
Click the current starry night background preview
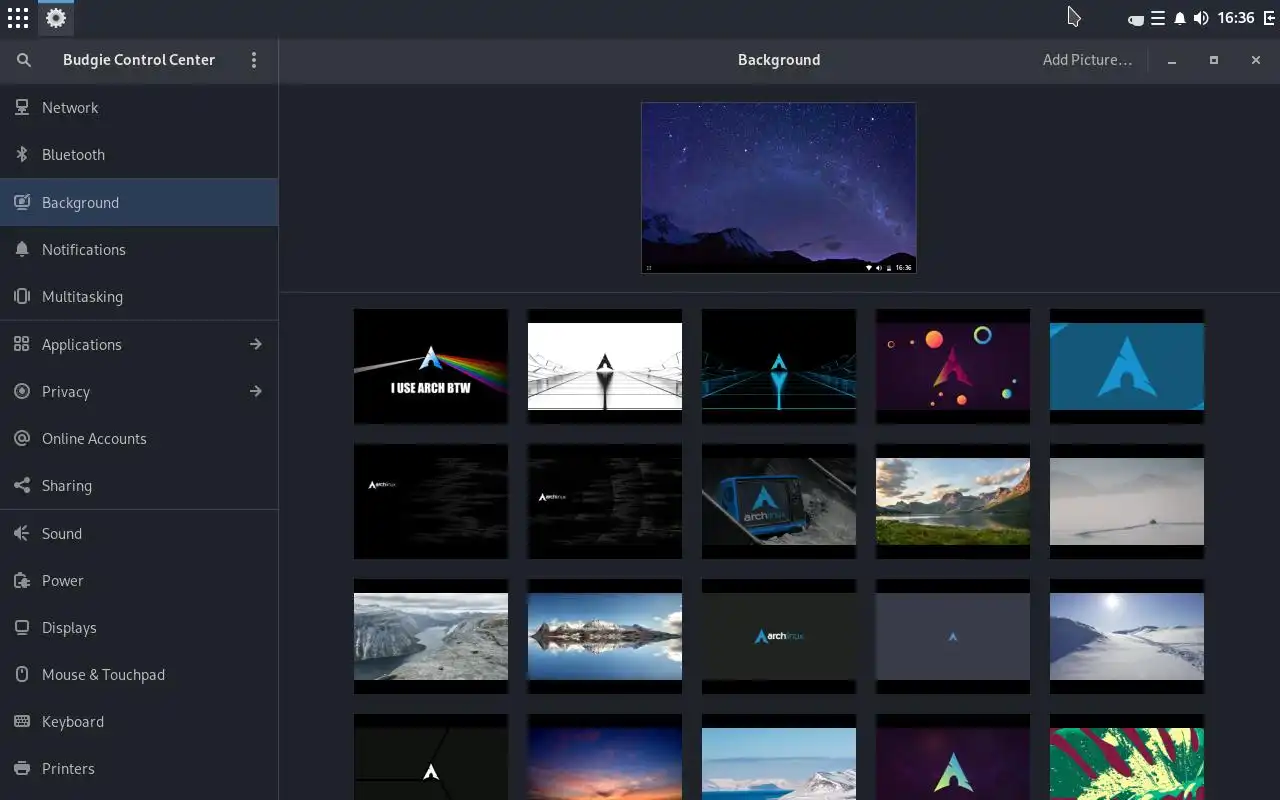coord(779,188)
